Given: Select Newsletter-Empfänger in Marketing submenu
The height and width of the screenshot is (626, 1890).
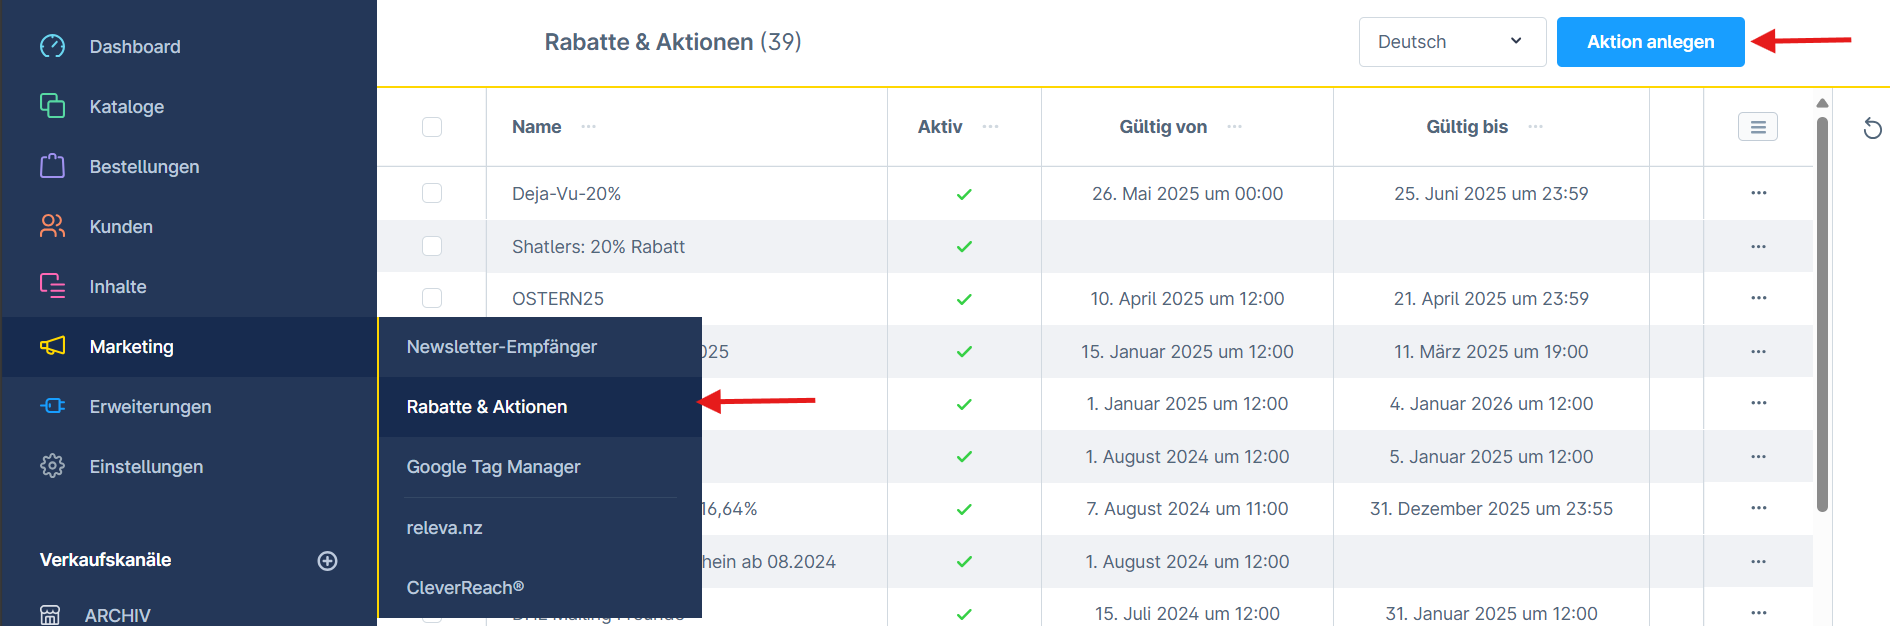Looking at the screenshot, I should pyautogui.click(x=501, y=347).
